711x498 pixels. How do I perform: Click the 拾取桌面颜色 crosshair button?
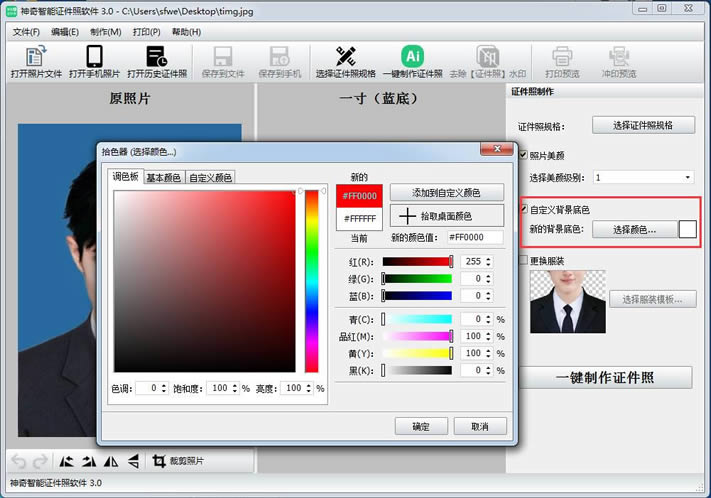(x=447, y=216)
